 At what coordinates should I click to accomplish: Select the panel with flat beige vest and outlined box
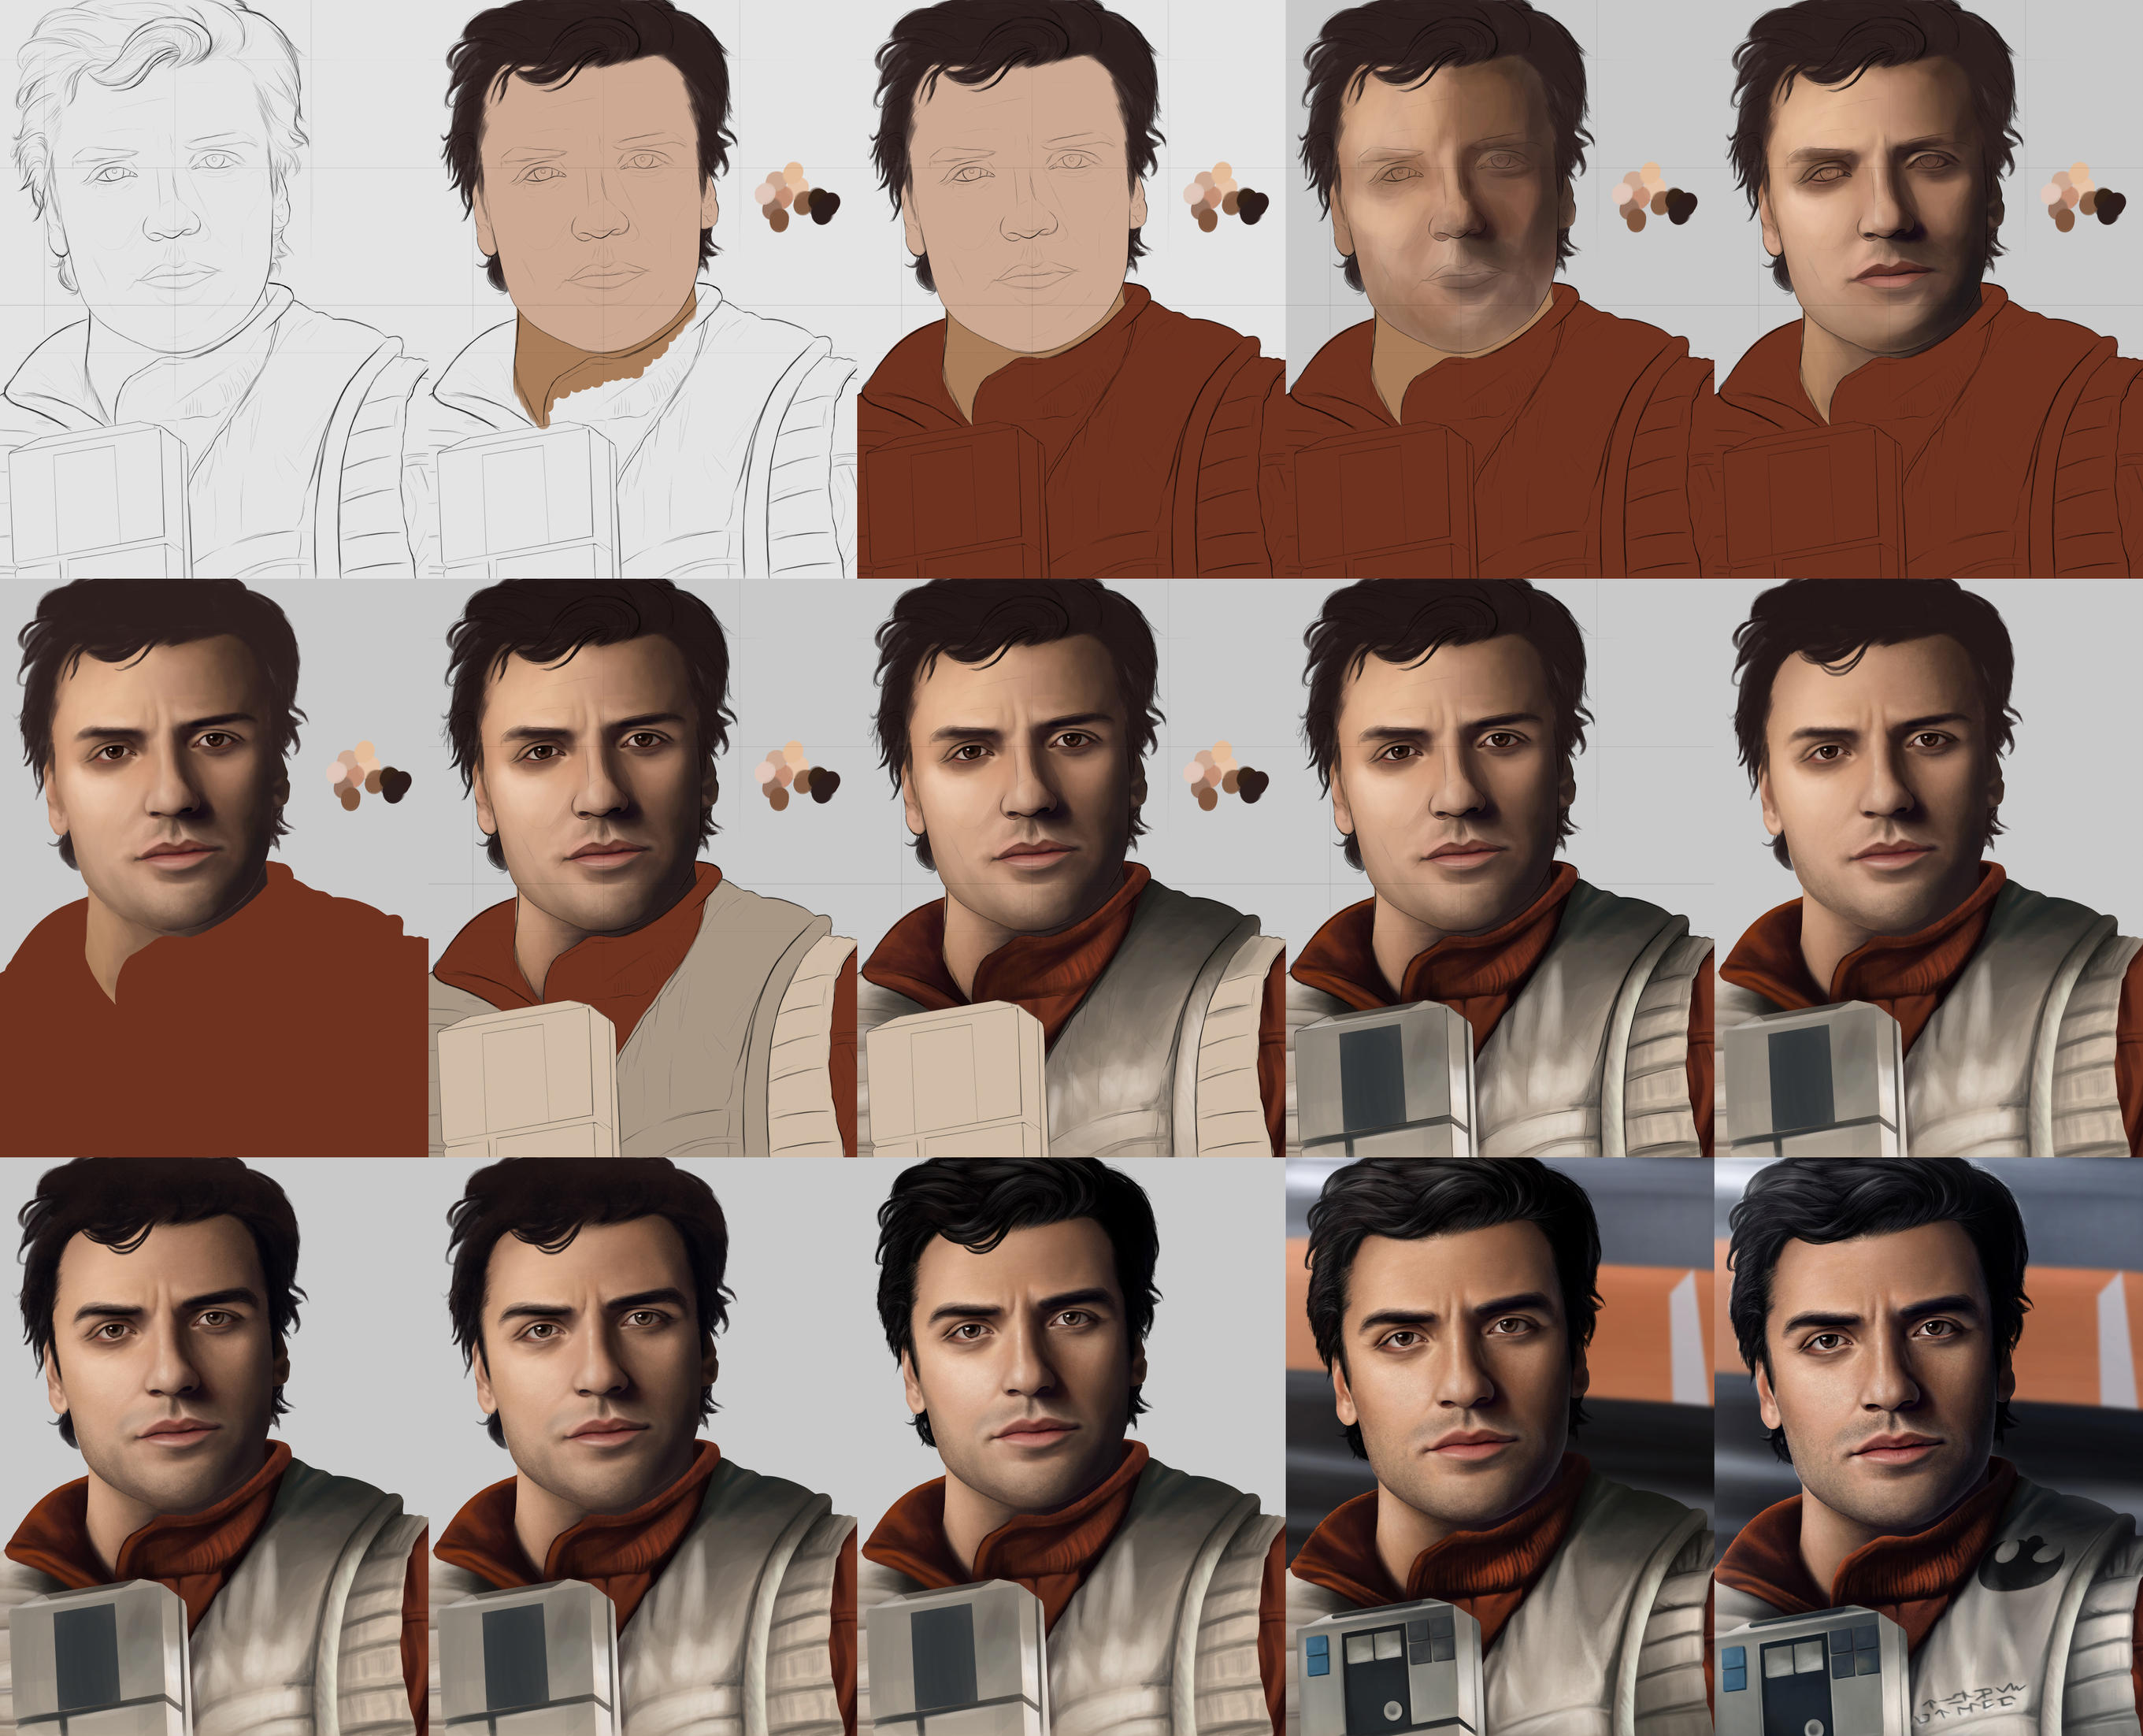pos(642,868)
